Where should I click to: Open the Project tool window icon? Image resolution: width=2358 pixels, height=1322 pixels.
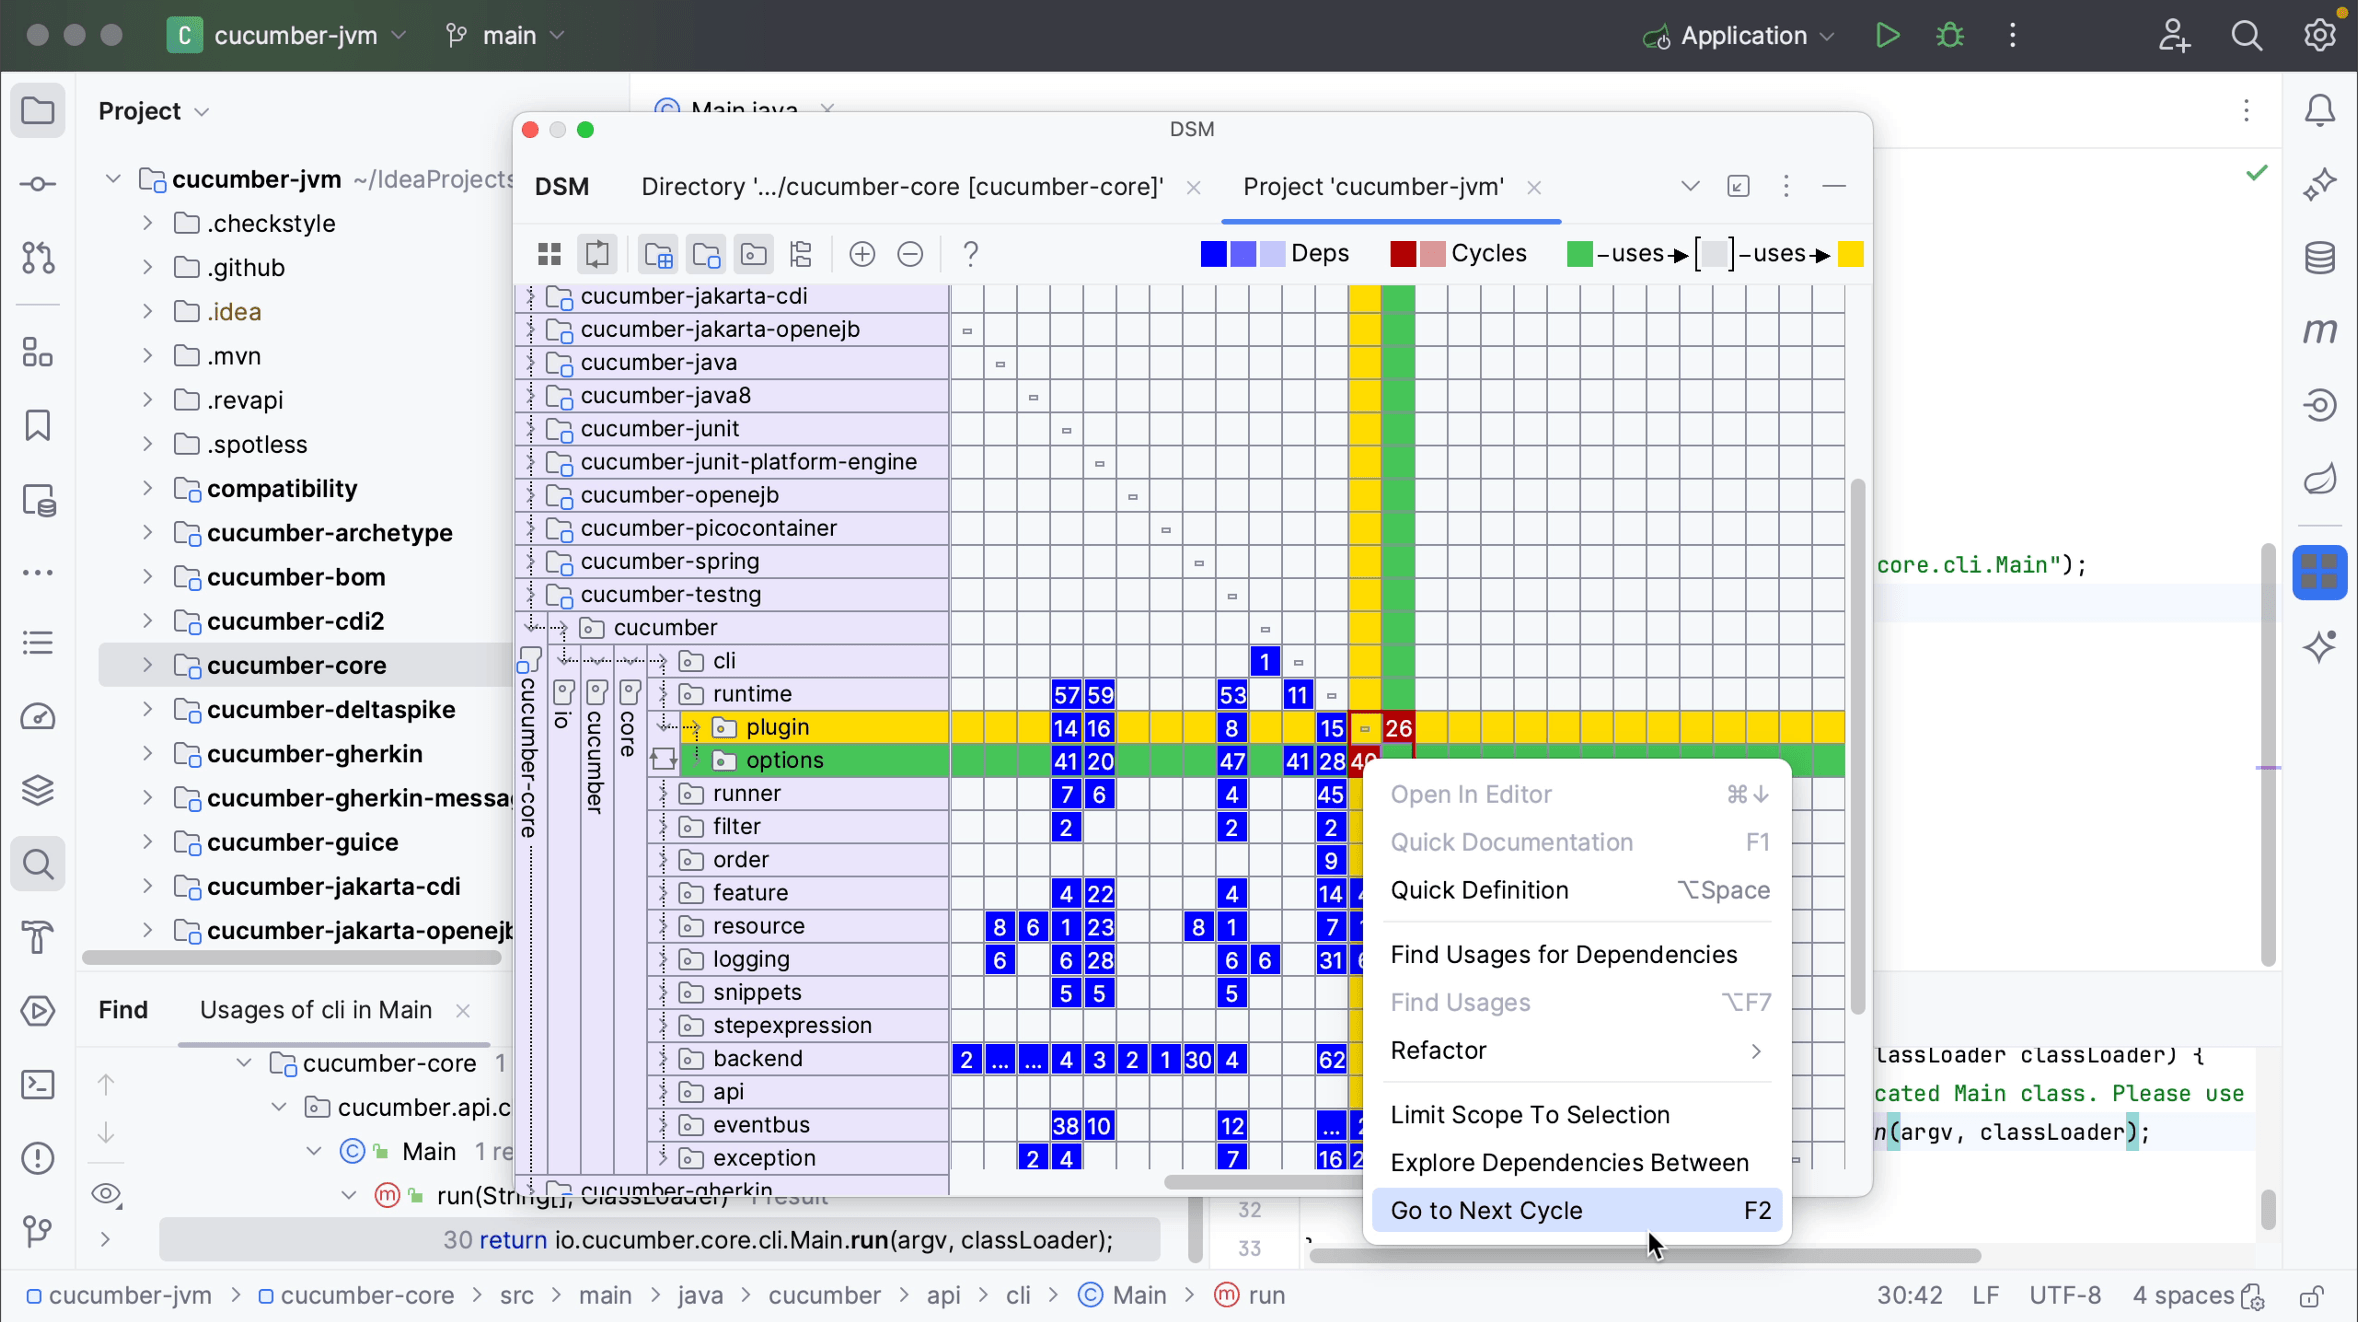pyautogui.click(x=38, y=110)
